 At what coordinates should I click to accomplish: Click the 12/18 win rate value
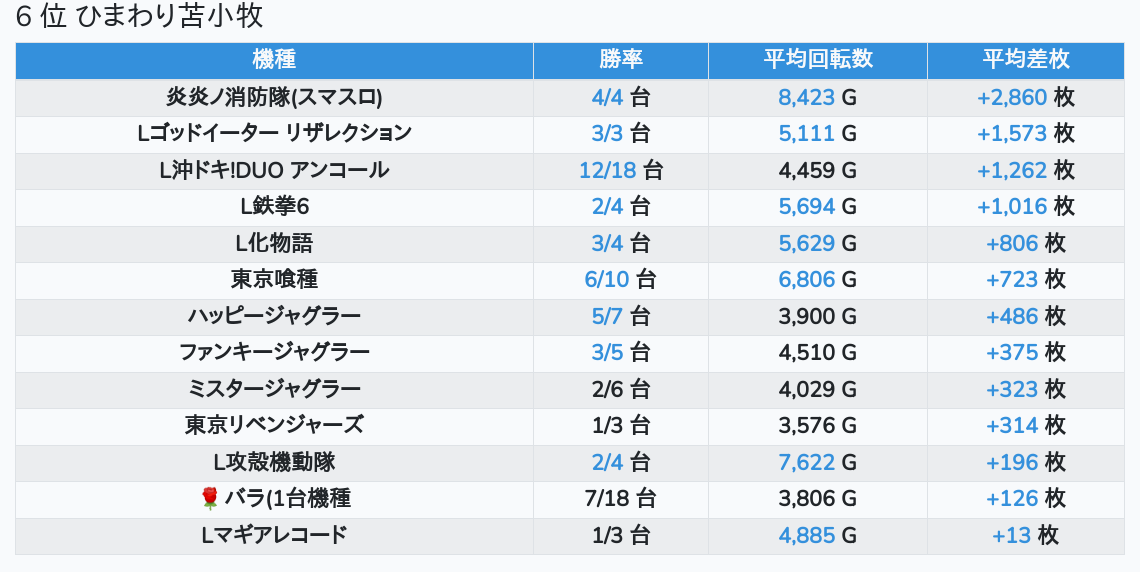(x=607, y=170)
